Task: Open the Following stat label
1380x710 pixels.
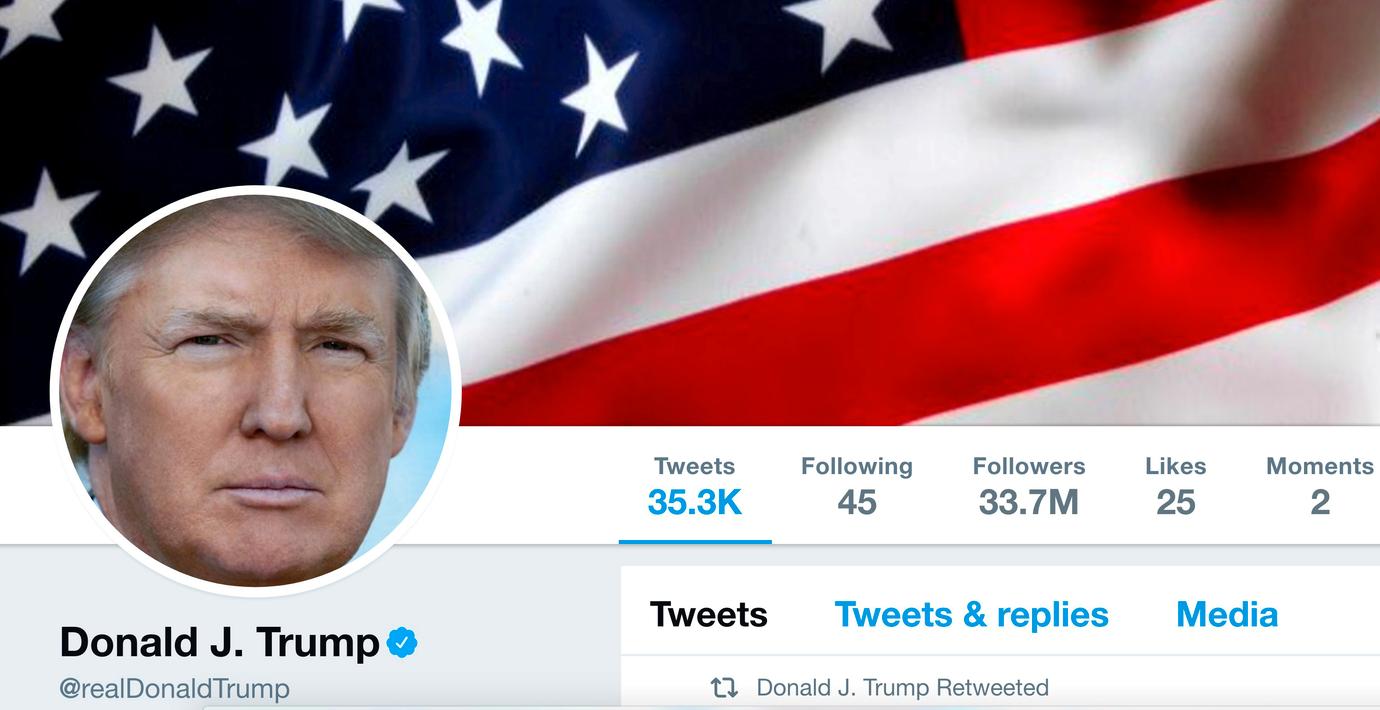Action: [857, 466]
